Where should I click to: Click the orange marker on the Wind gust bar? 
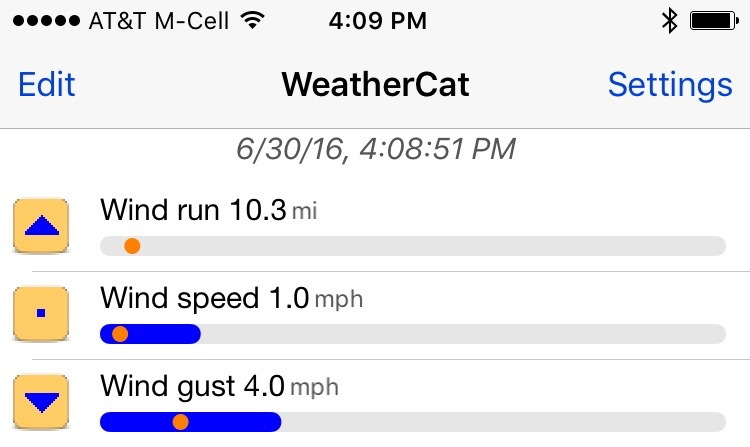[x=180, y=422]
